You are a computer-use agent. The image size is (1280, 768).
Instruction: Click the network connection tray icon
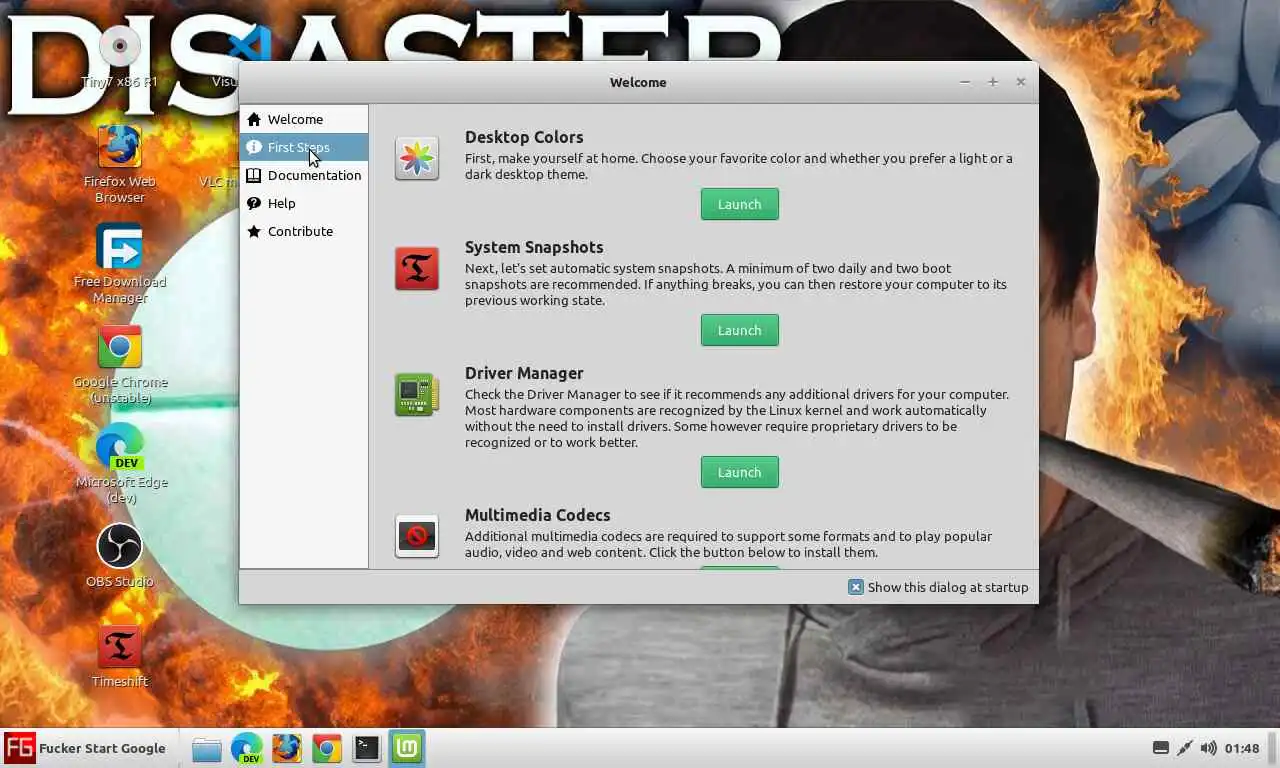(x=1185, y=748)
